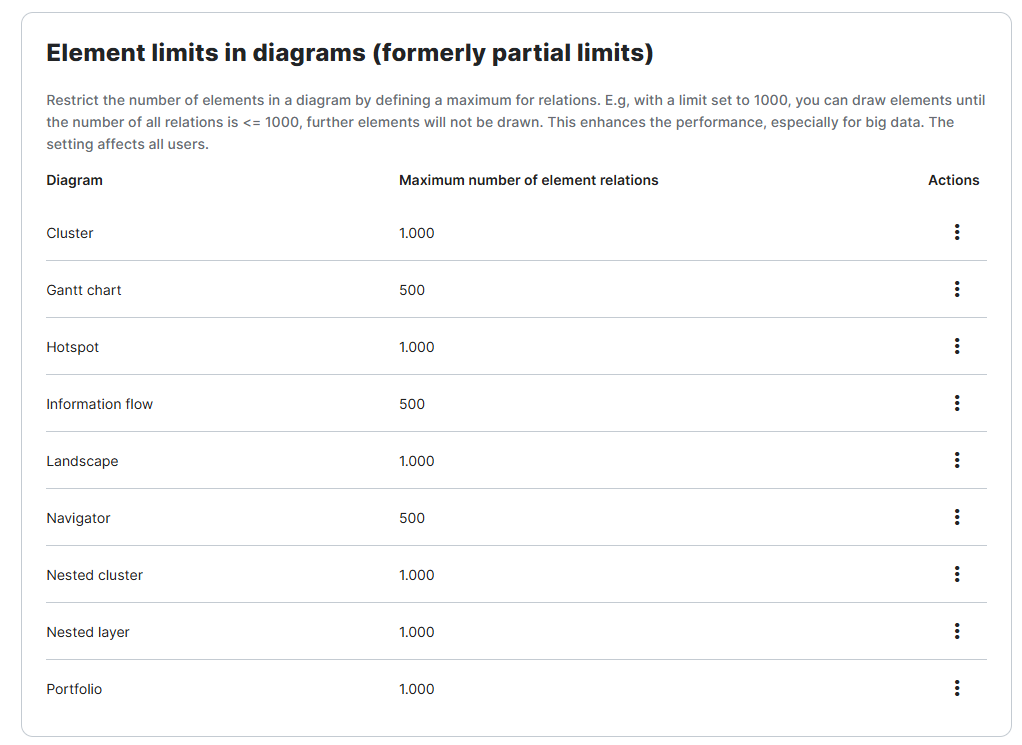Screen dimensions: 1022x745
Task: Select the Cluster diagram name
Action: (x=70, y=233)
